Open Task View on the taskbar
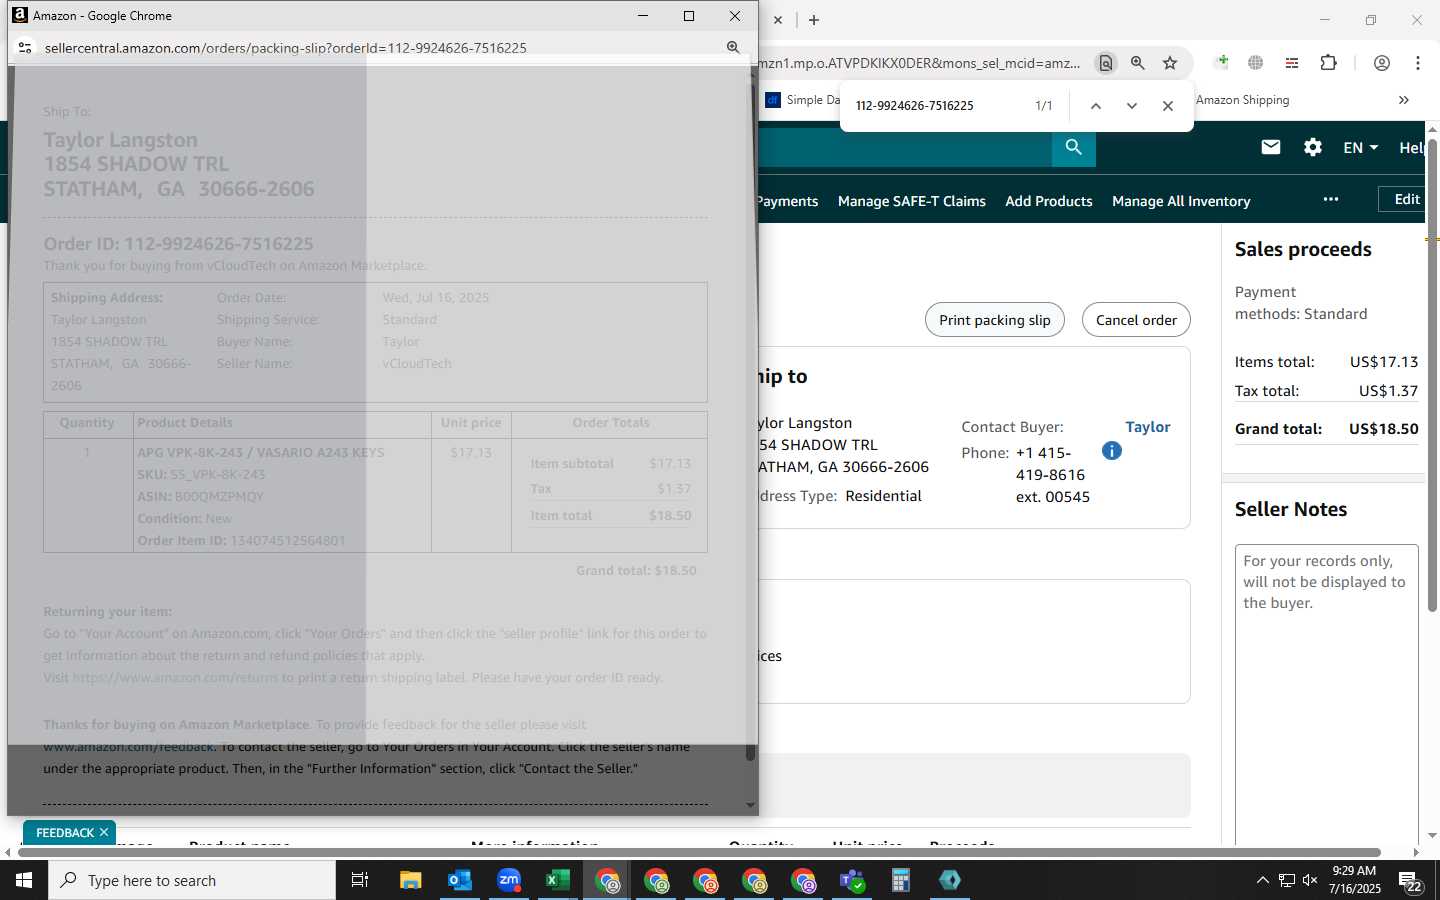Viewport: 1440px width, 900px height. [x=360, y=880]
